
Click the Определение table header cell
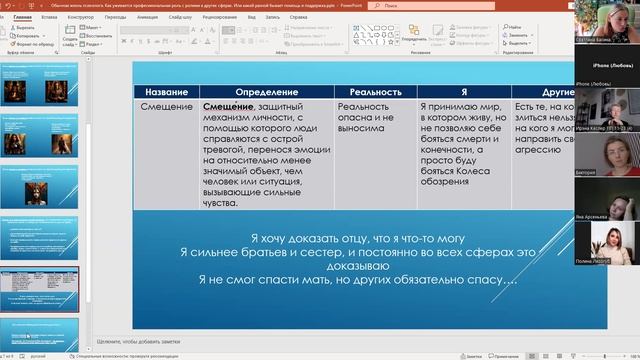pos(267,92)
